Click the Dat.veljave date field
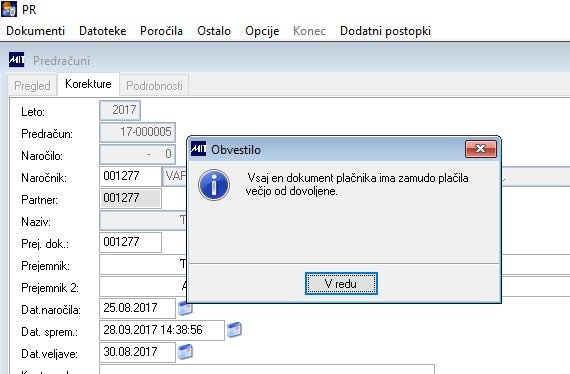This screenshot has height=374, width=570. click(137, 352)
